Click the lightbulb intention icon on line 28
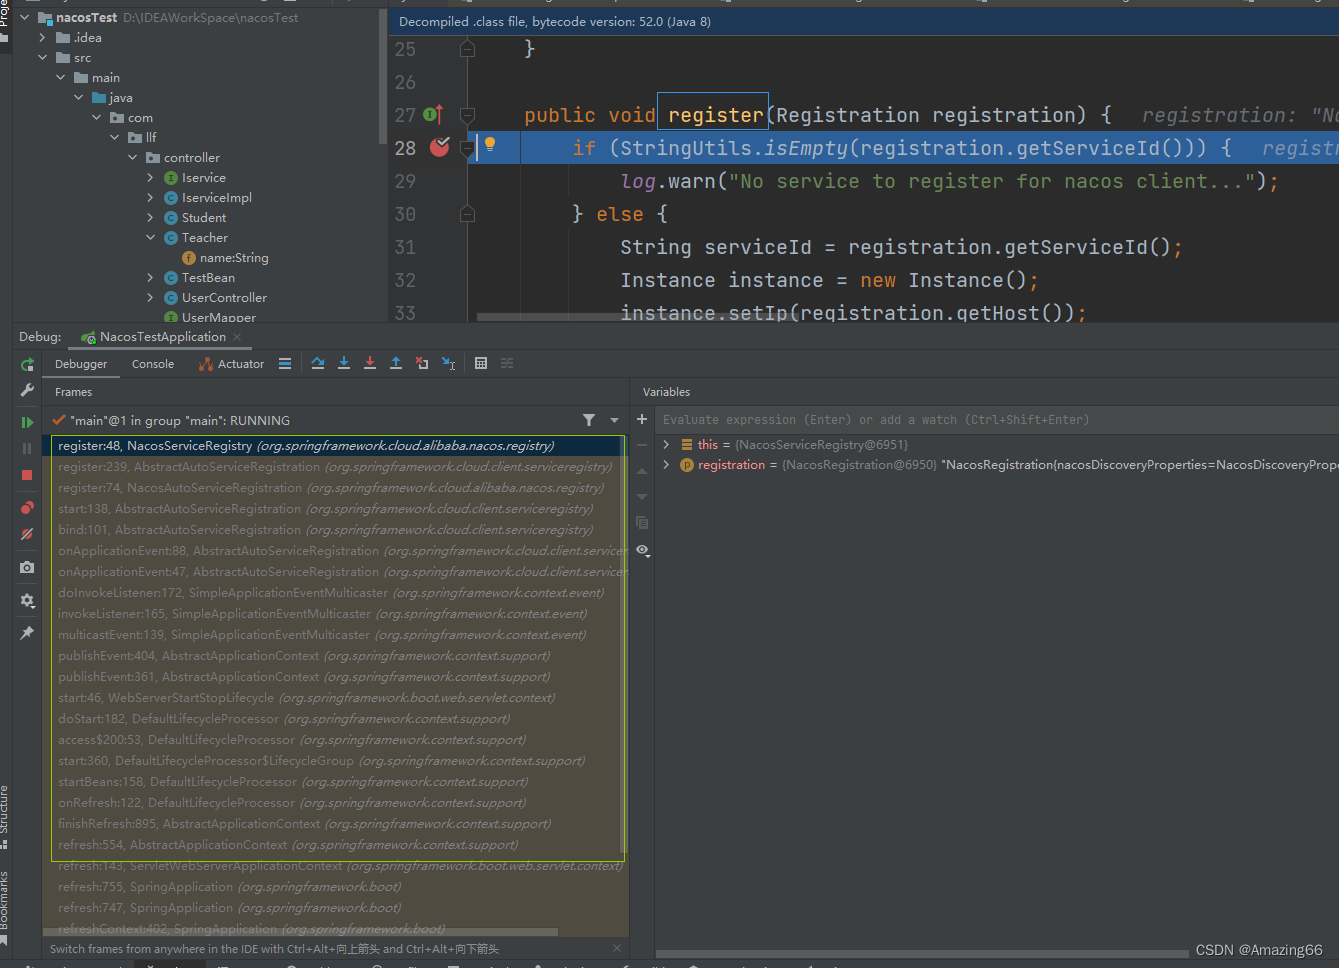 click(490, 145)
